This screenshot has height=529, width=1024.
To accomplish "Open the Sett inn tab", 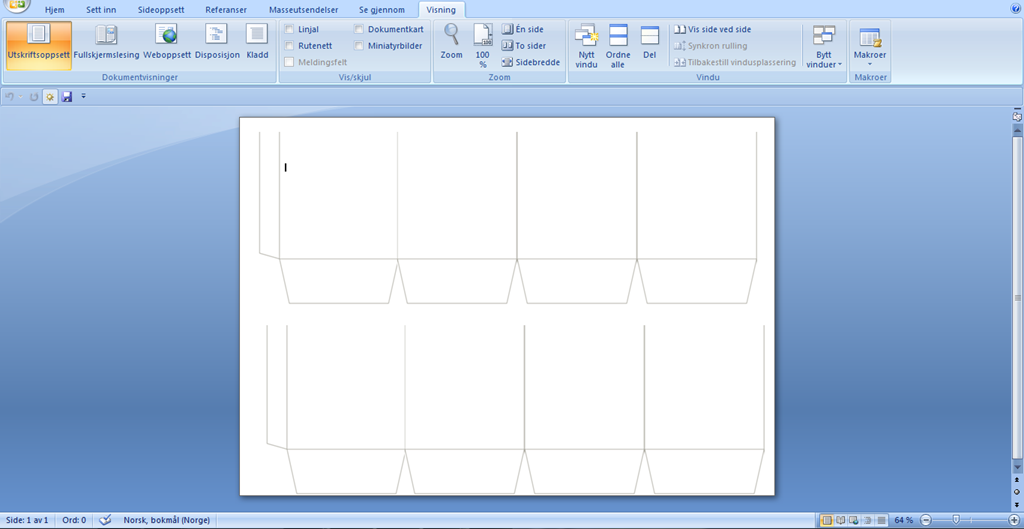I will [101, 10].
